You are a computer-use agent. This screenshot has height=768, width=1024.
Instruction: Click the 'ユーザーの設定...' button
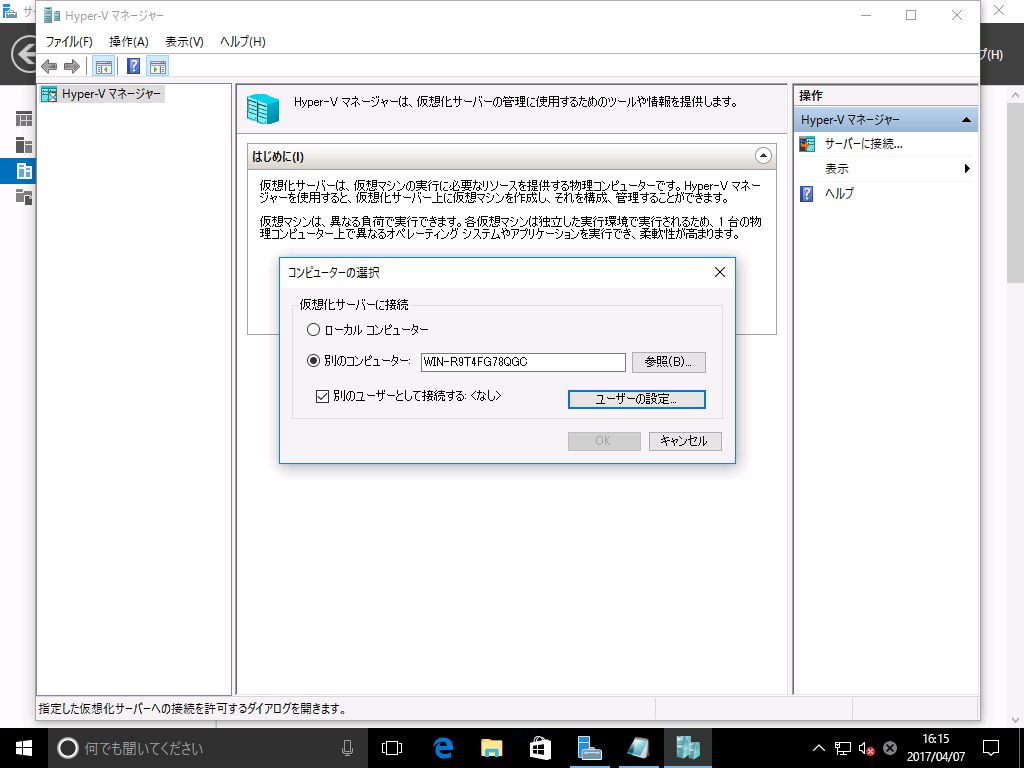click(x=636, y=399)
